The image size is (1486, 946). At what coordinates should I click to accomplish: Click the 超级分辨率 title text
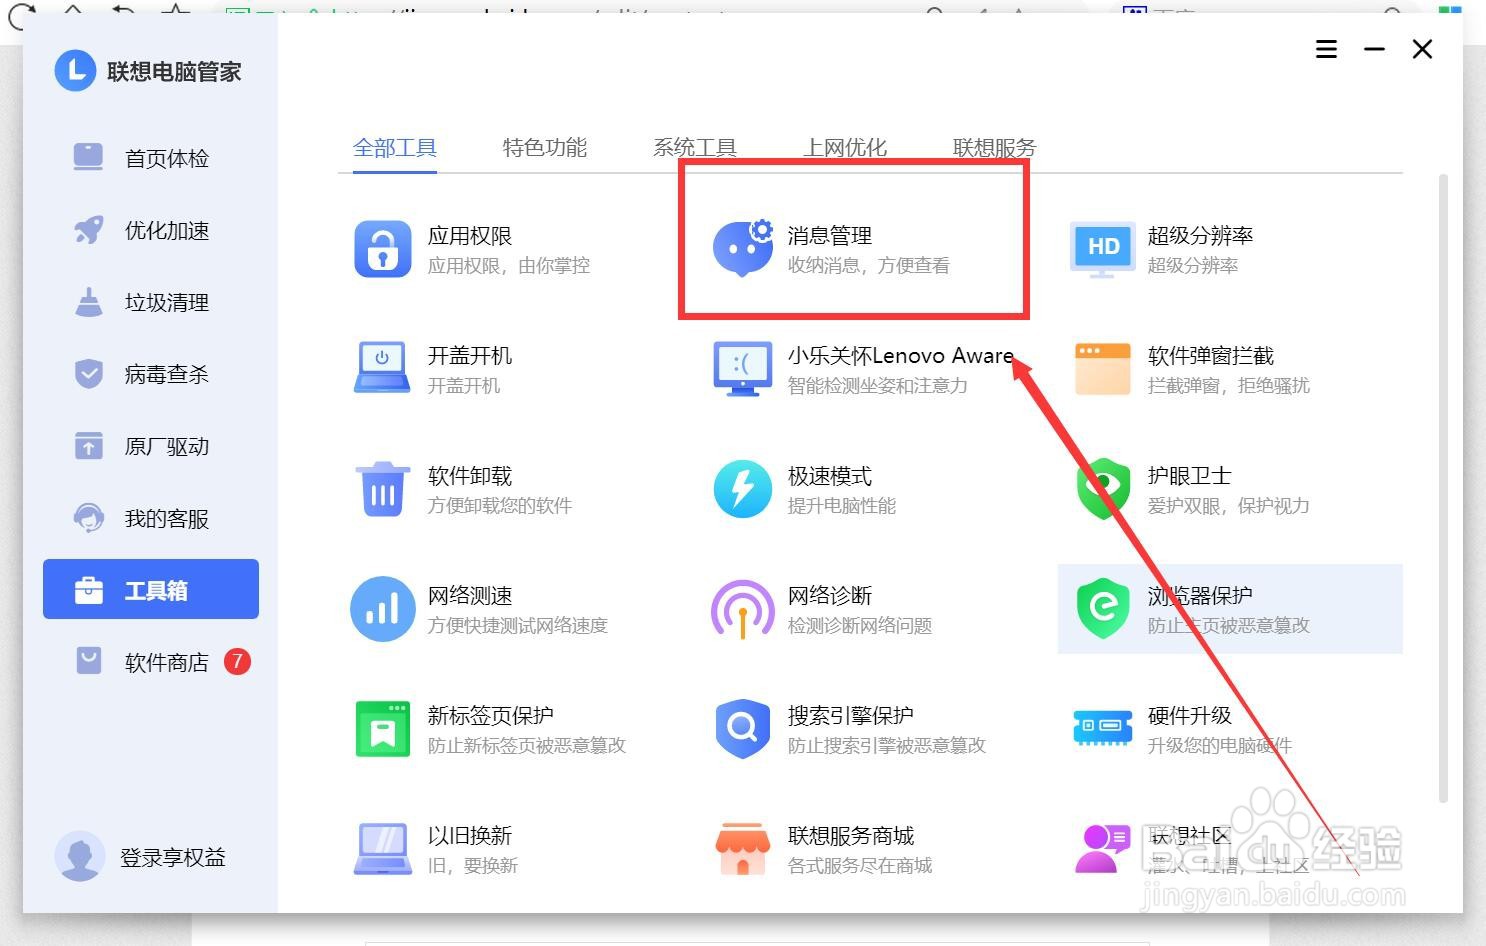(x=1200, y=236)
